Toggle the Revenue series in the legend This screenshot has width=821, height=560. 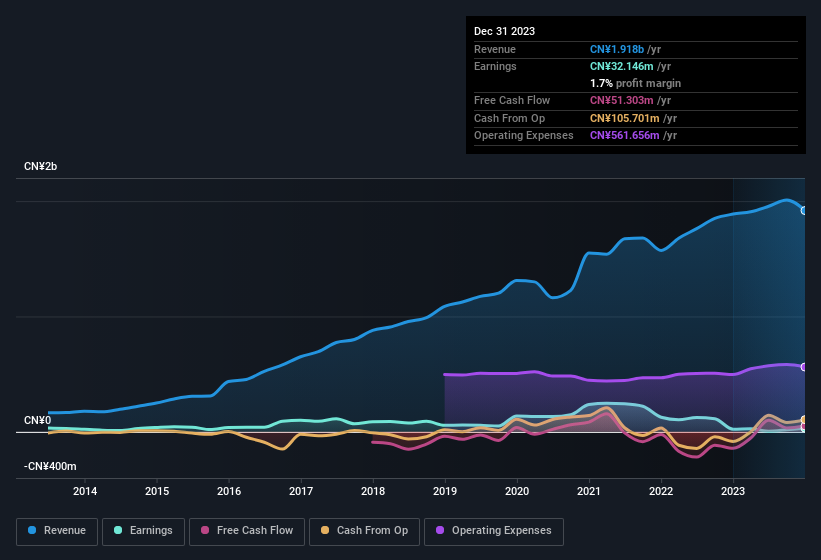(58, 531)
